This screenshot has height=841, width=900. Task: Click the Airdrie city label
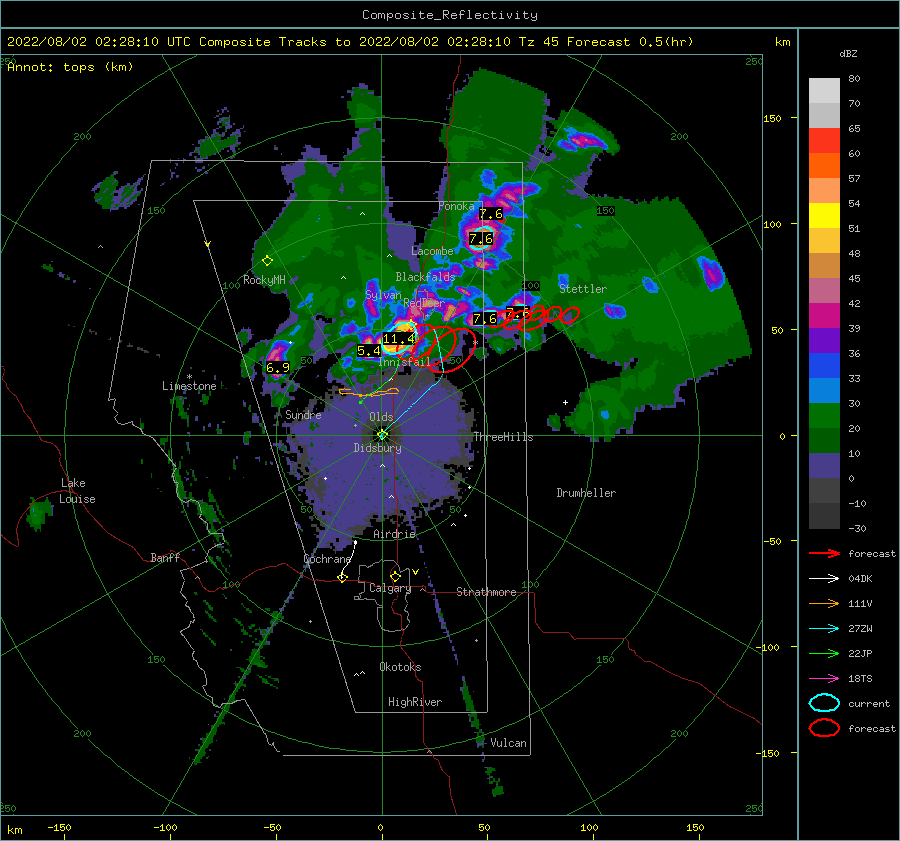click(394, 534)
